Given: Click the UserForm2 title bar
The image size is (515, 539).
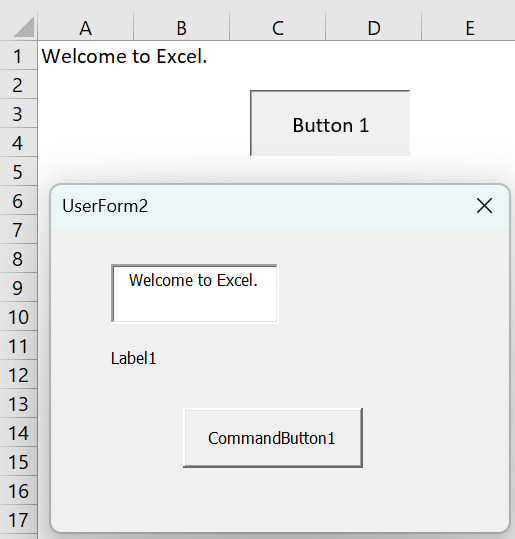Looking at the screenshot, I should tap(261, 206).
